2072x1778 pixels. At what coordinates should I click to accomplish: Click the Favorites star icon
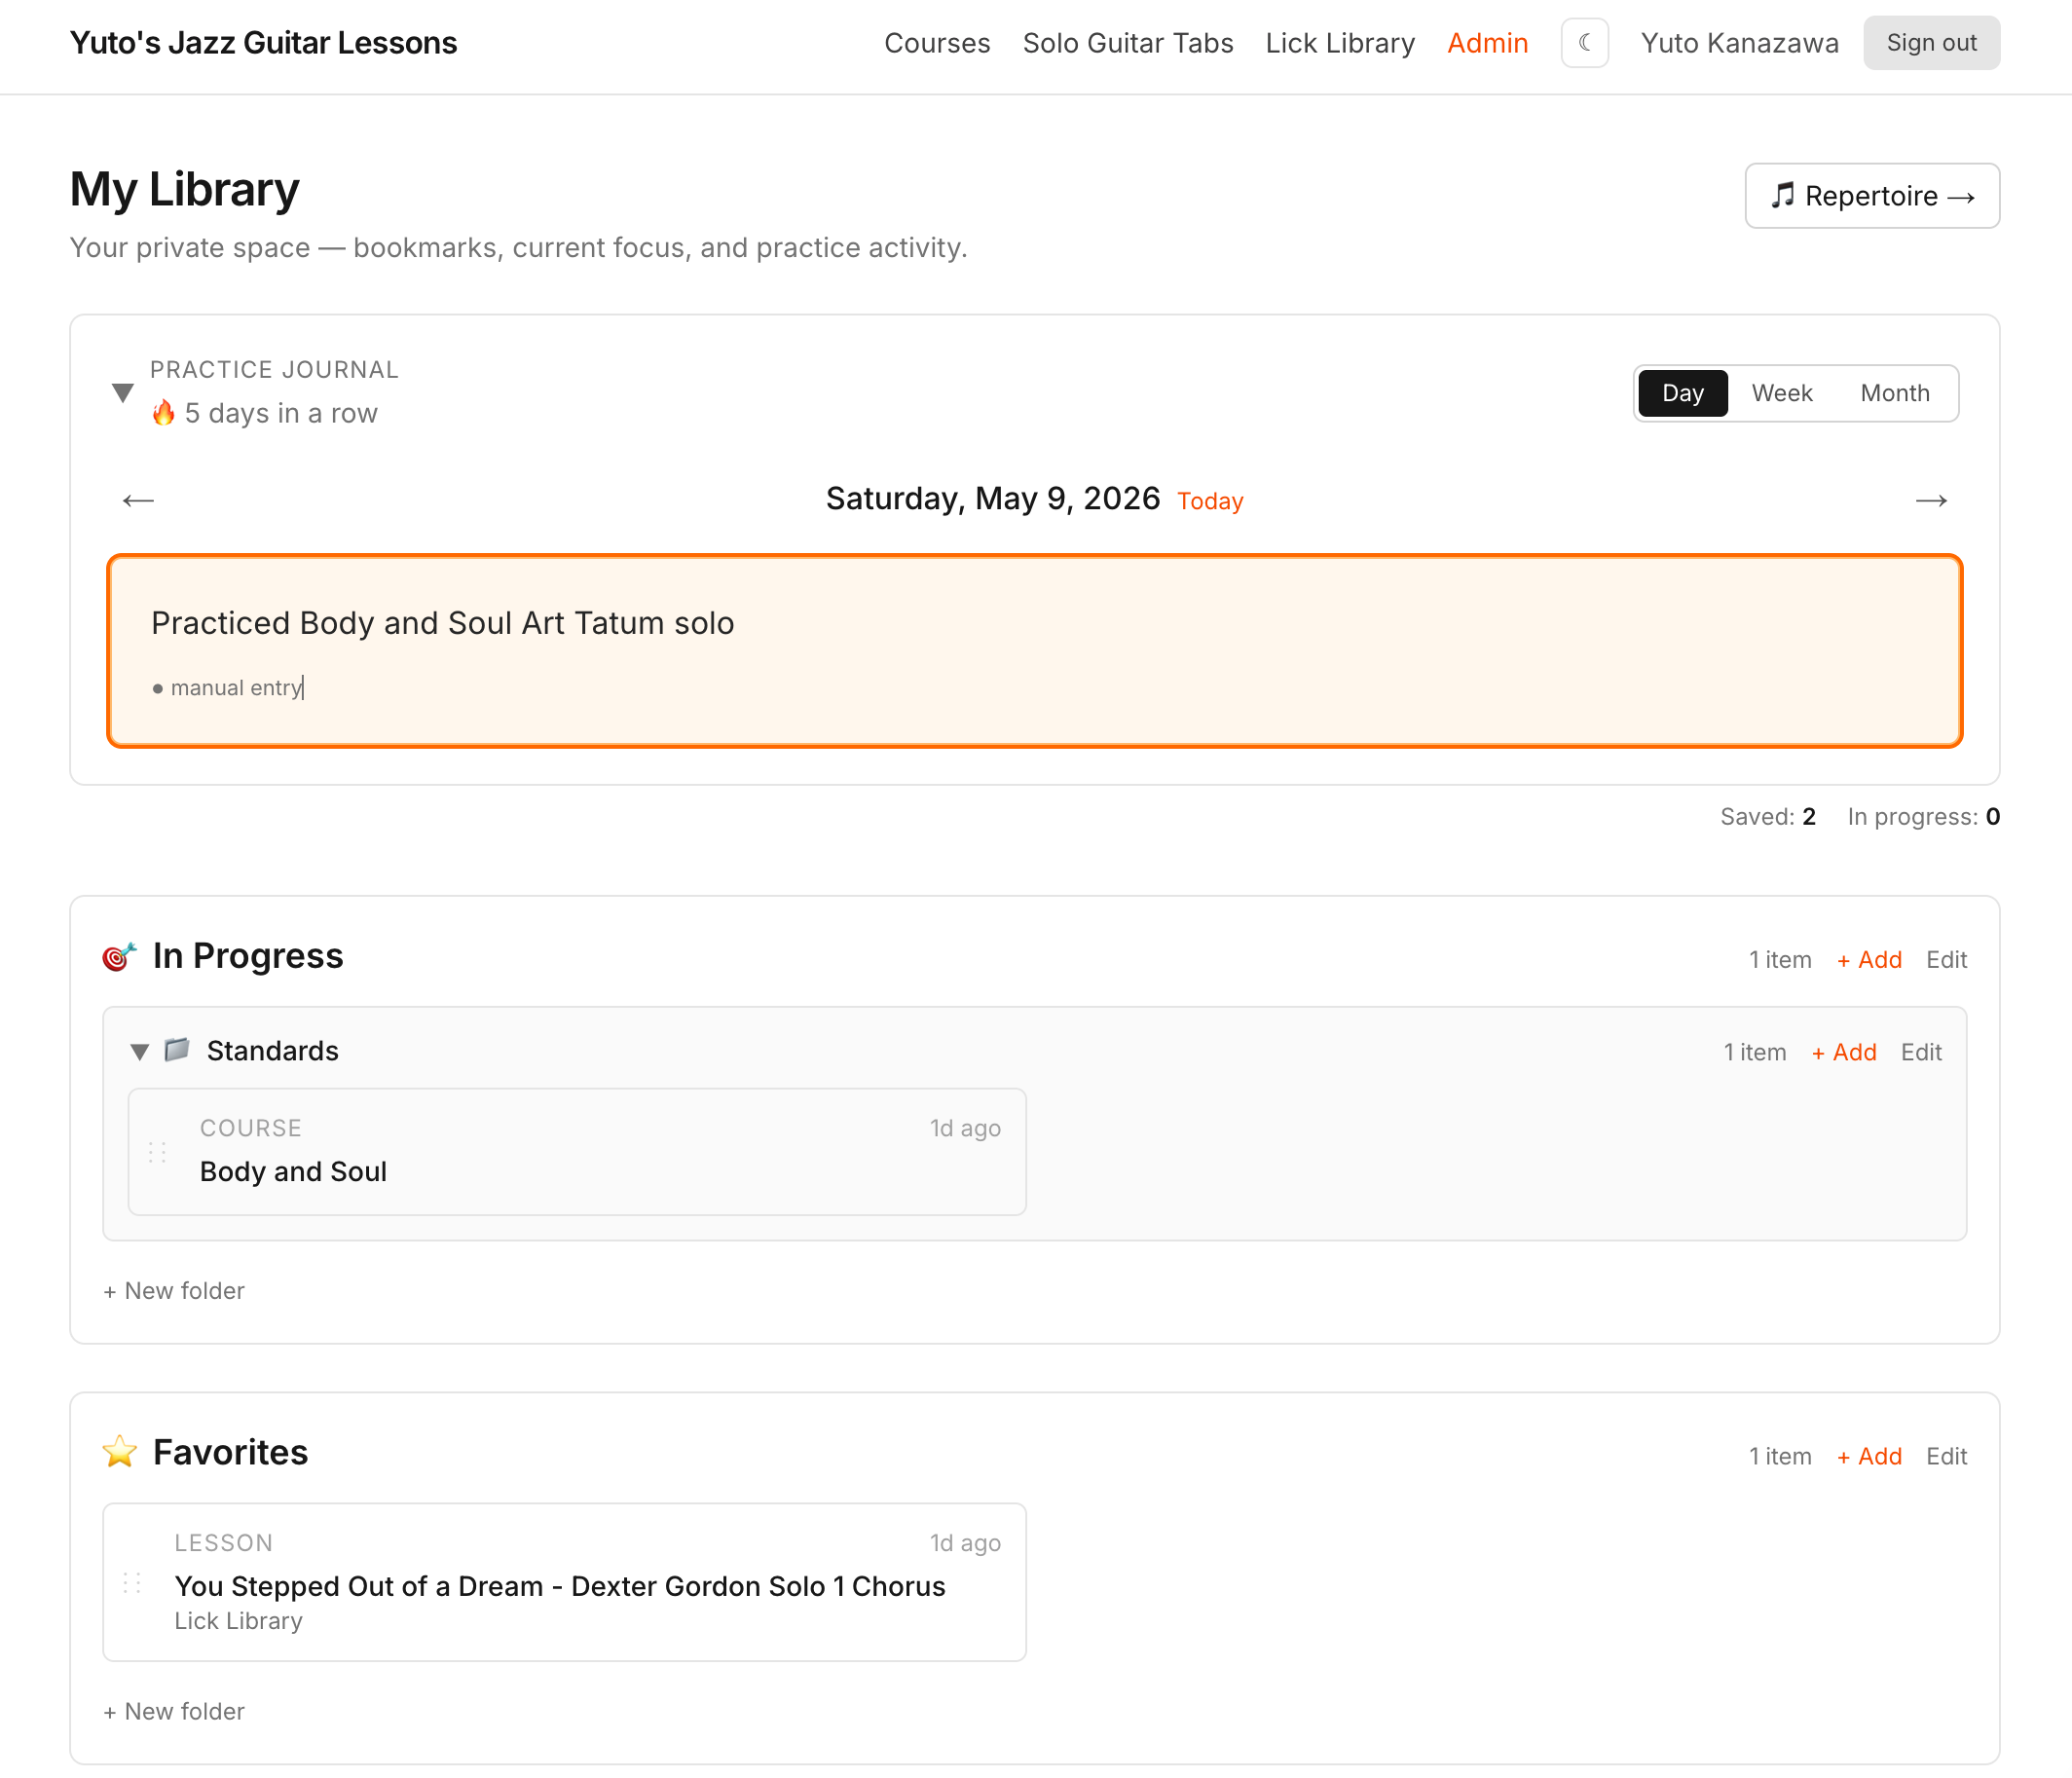[x=119, y=1453]
